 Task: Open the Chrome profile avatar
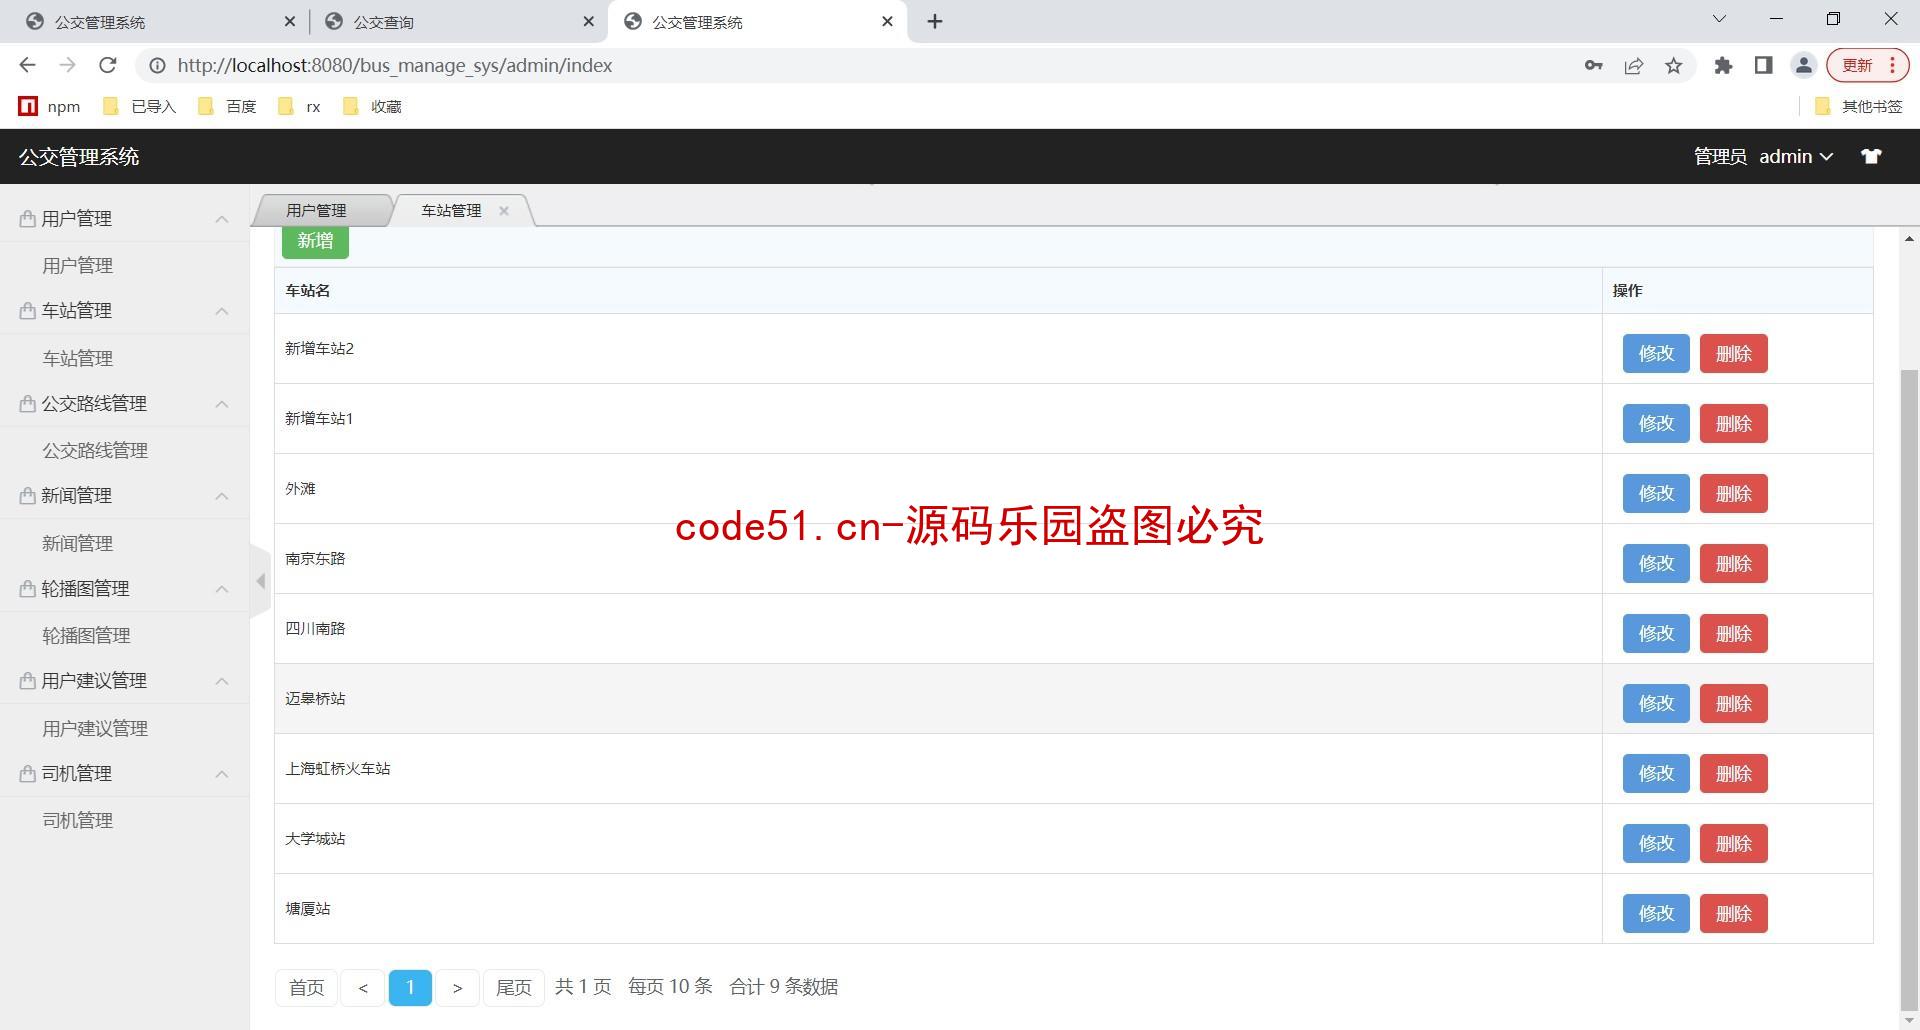click(x=1803, y=66)
